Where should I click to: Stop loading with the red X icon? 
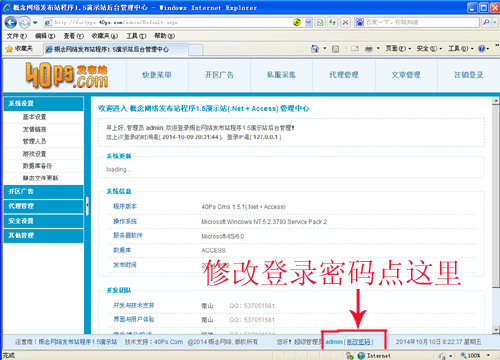[345, 23]
